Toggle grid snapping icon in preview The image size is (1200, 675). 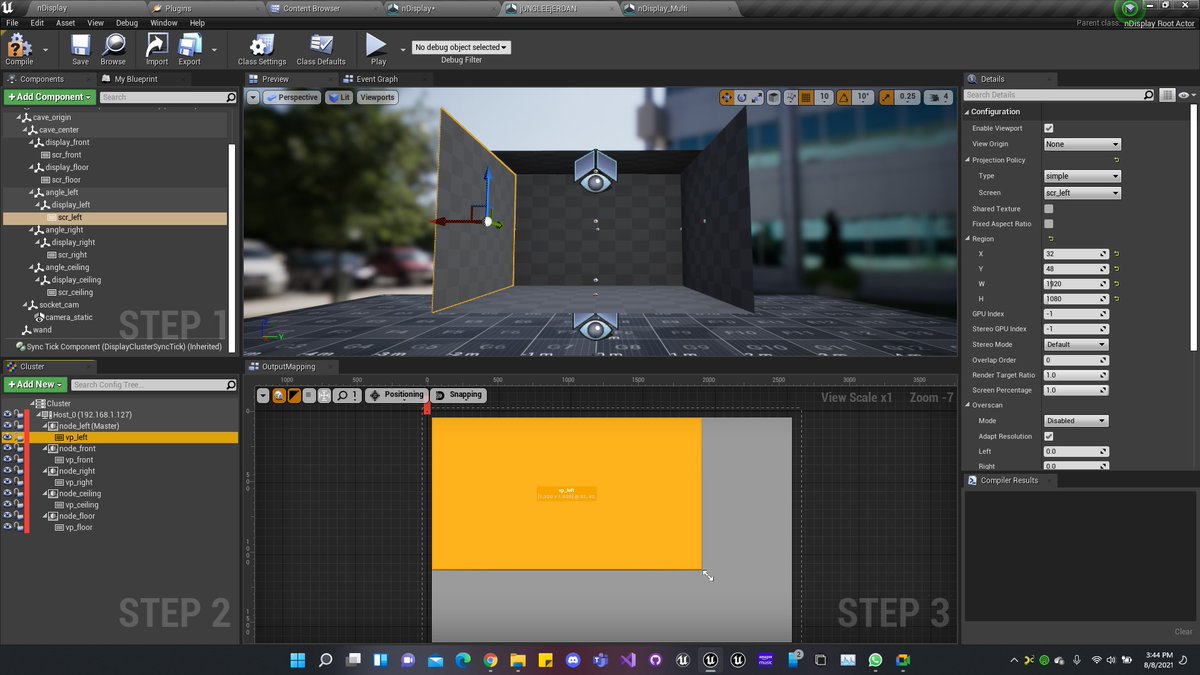coord(806,97)
